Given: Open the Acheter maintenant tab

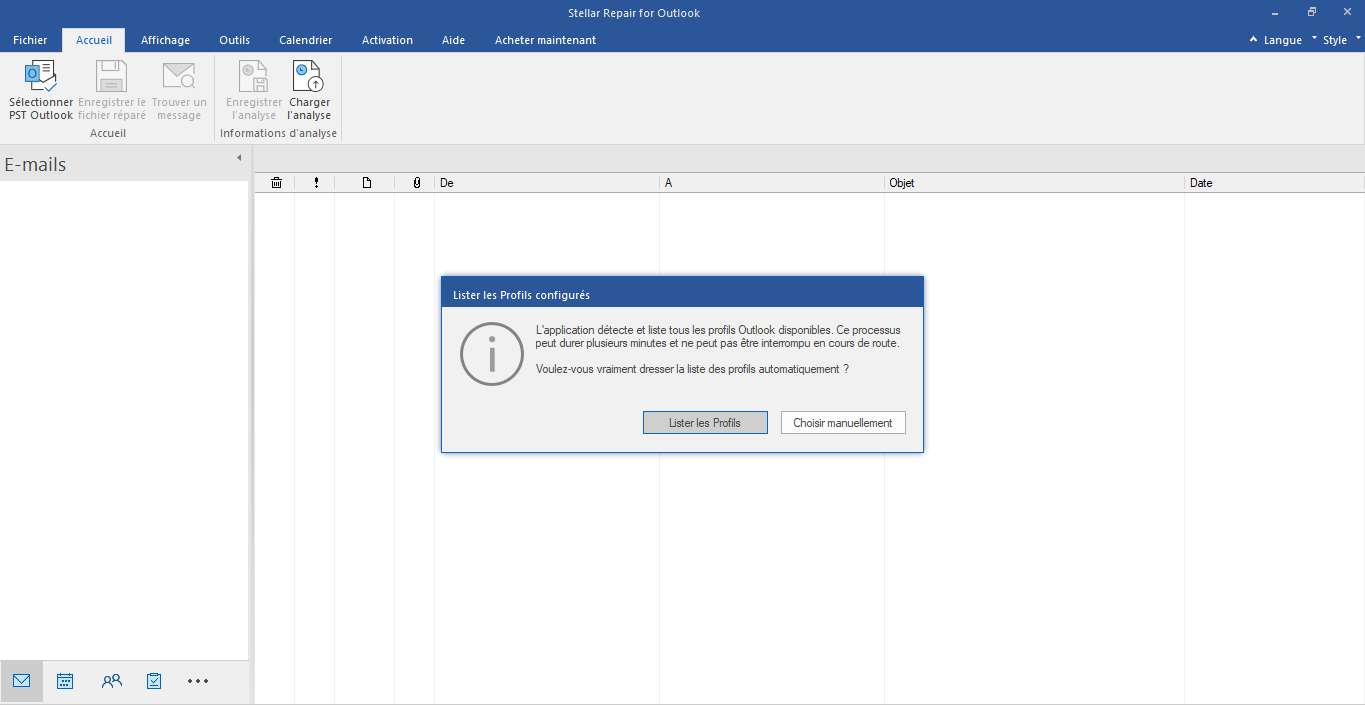Looking at the screenshot, I should click(x=545, y=40).
